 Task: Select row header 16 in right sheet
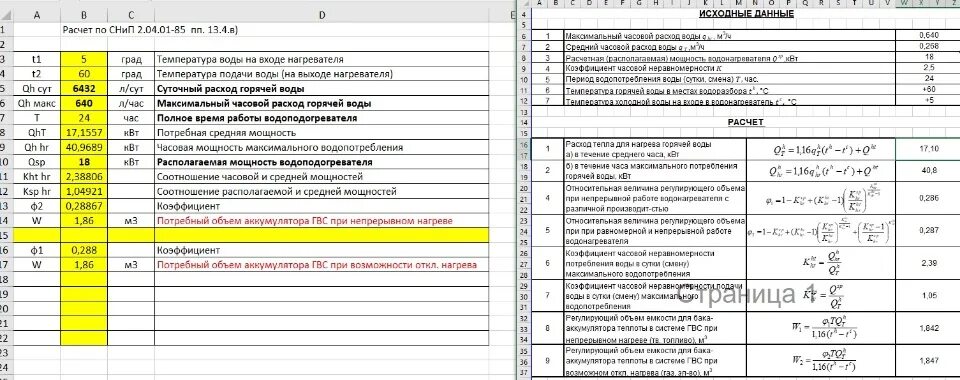[523, 144]
